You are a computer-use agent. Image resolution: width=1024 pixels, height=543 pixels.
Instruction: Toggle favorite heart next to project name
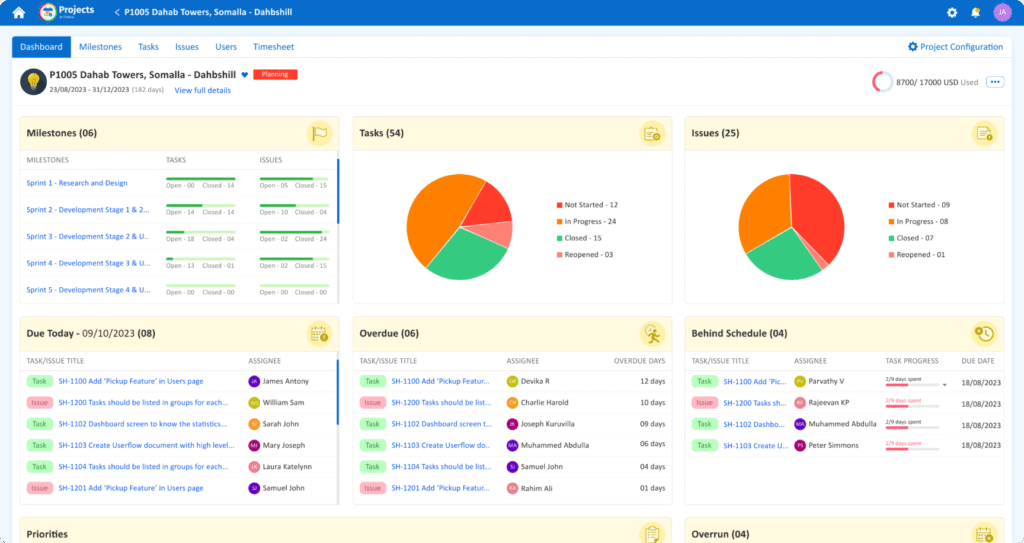click(x=245, y=74)
